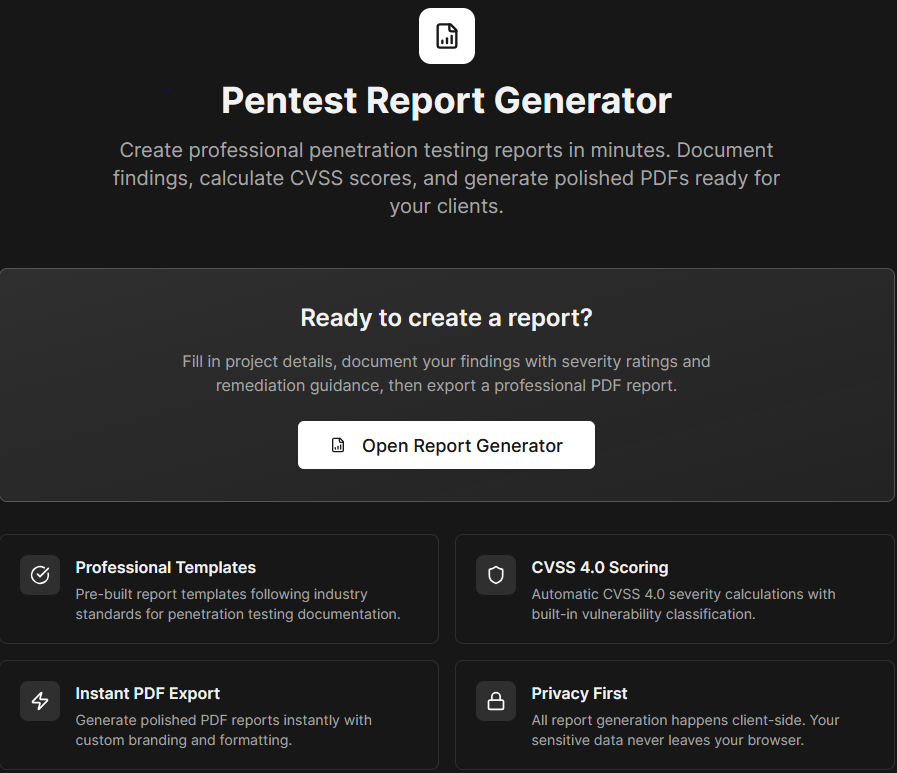Click the padlock icon on the Privacy First card
Screen dimensions: 897x773
[495, 701]
